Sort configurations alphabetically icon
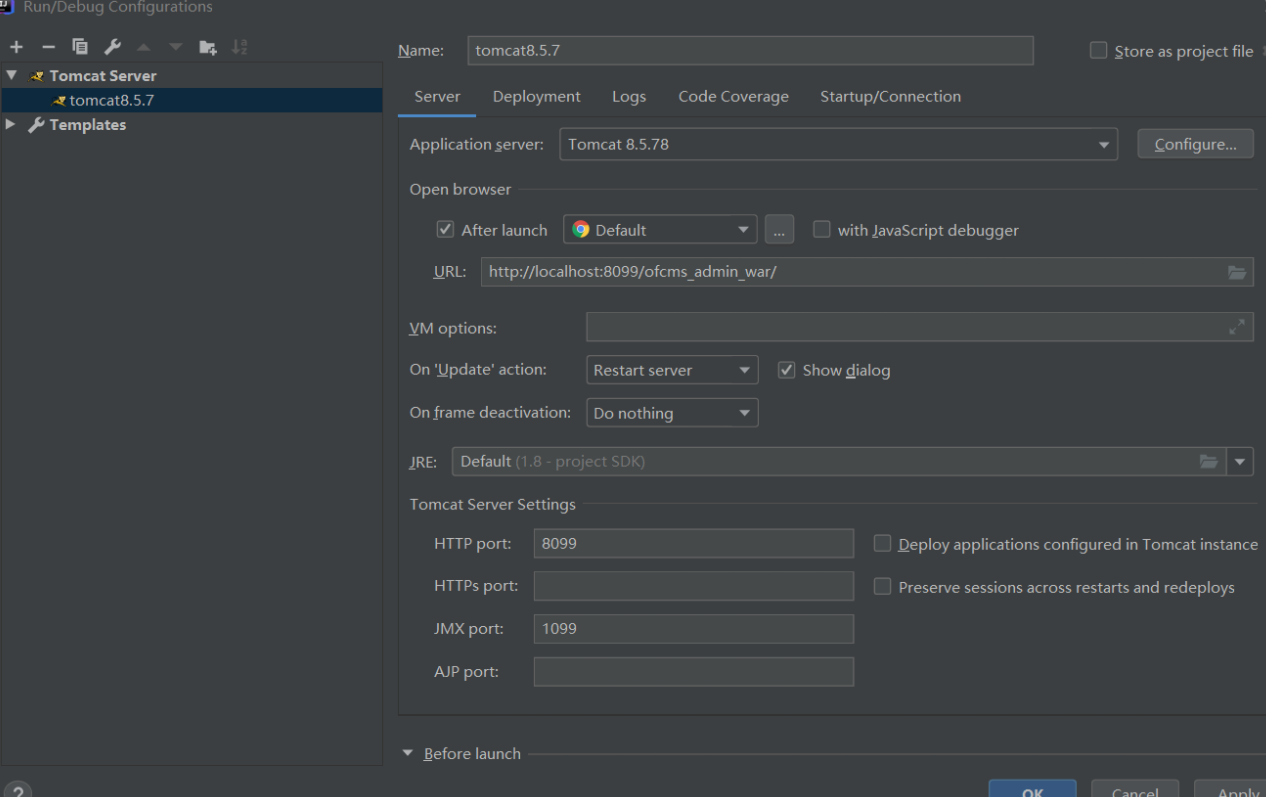The width and height of the screenshot is (1266, 797). tap(239, 47)
